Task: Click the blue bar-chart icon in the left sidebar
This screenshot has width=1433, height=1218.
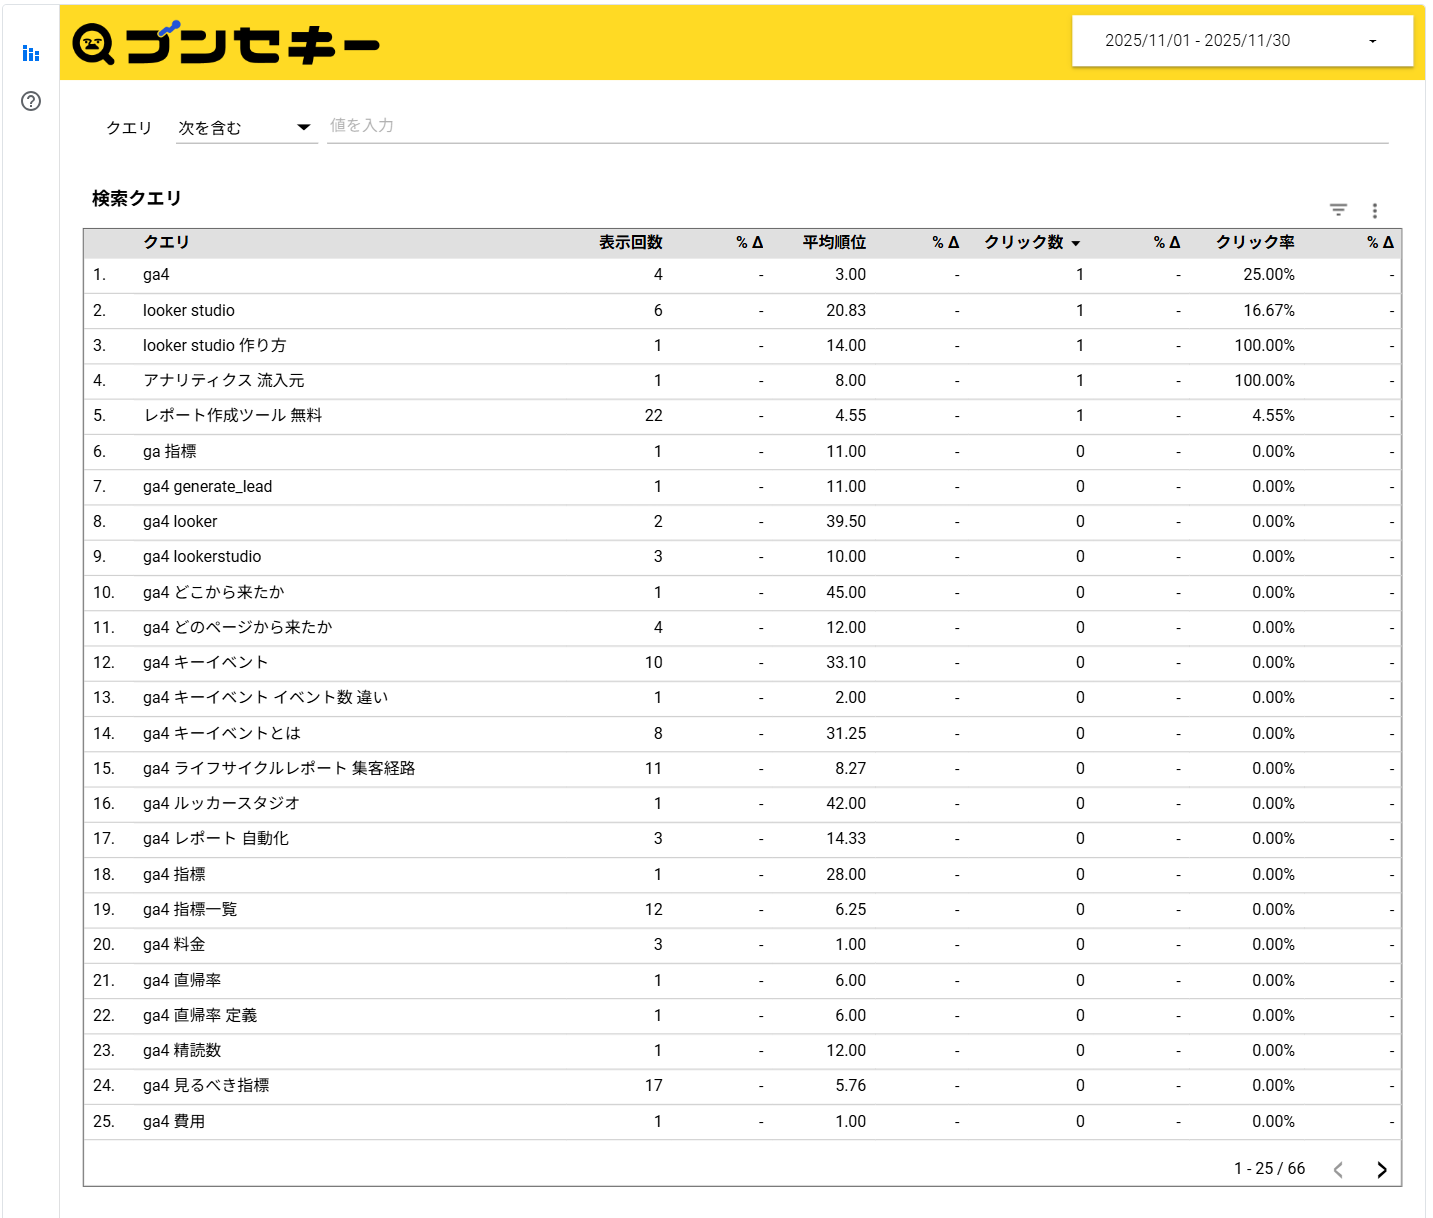Action: 31,53
